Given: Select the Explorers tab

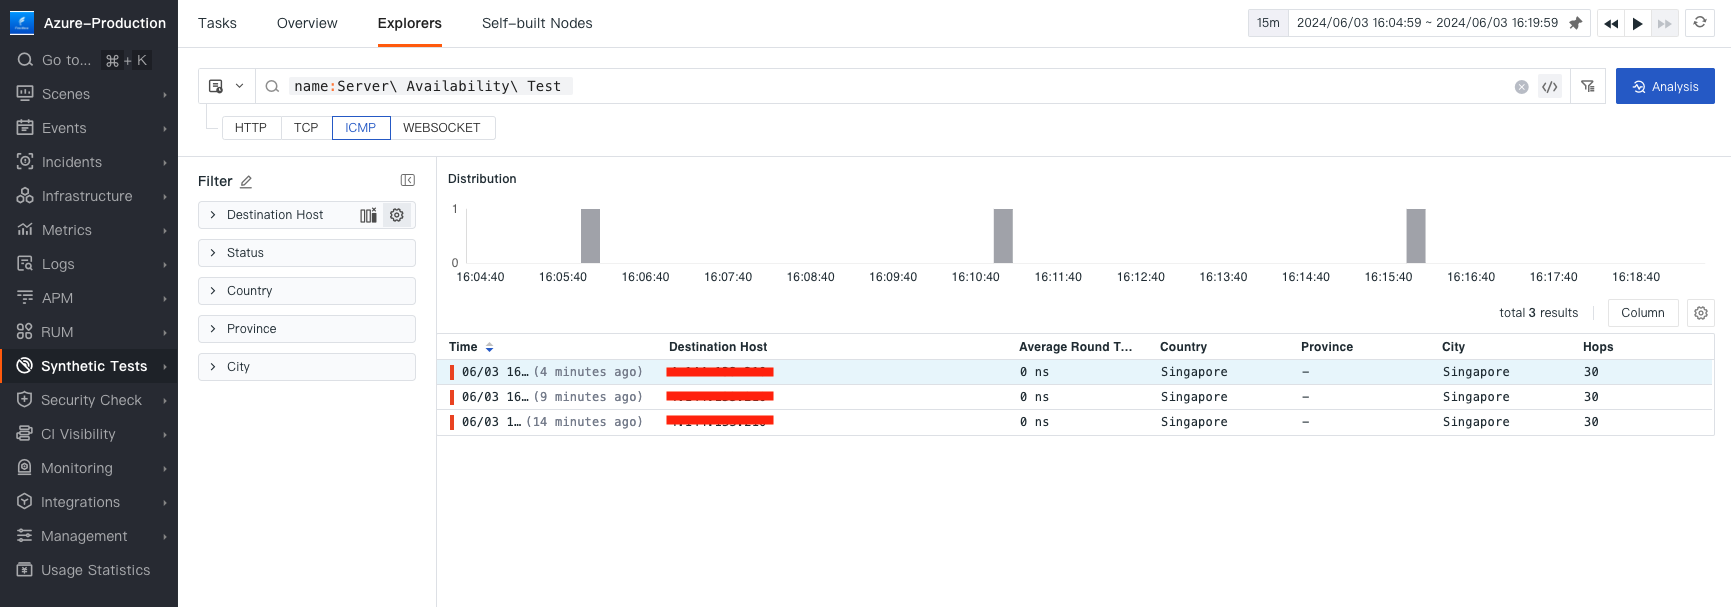Looking at the screenshot, I should click(x=410, y=23).
